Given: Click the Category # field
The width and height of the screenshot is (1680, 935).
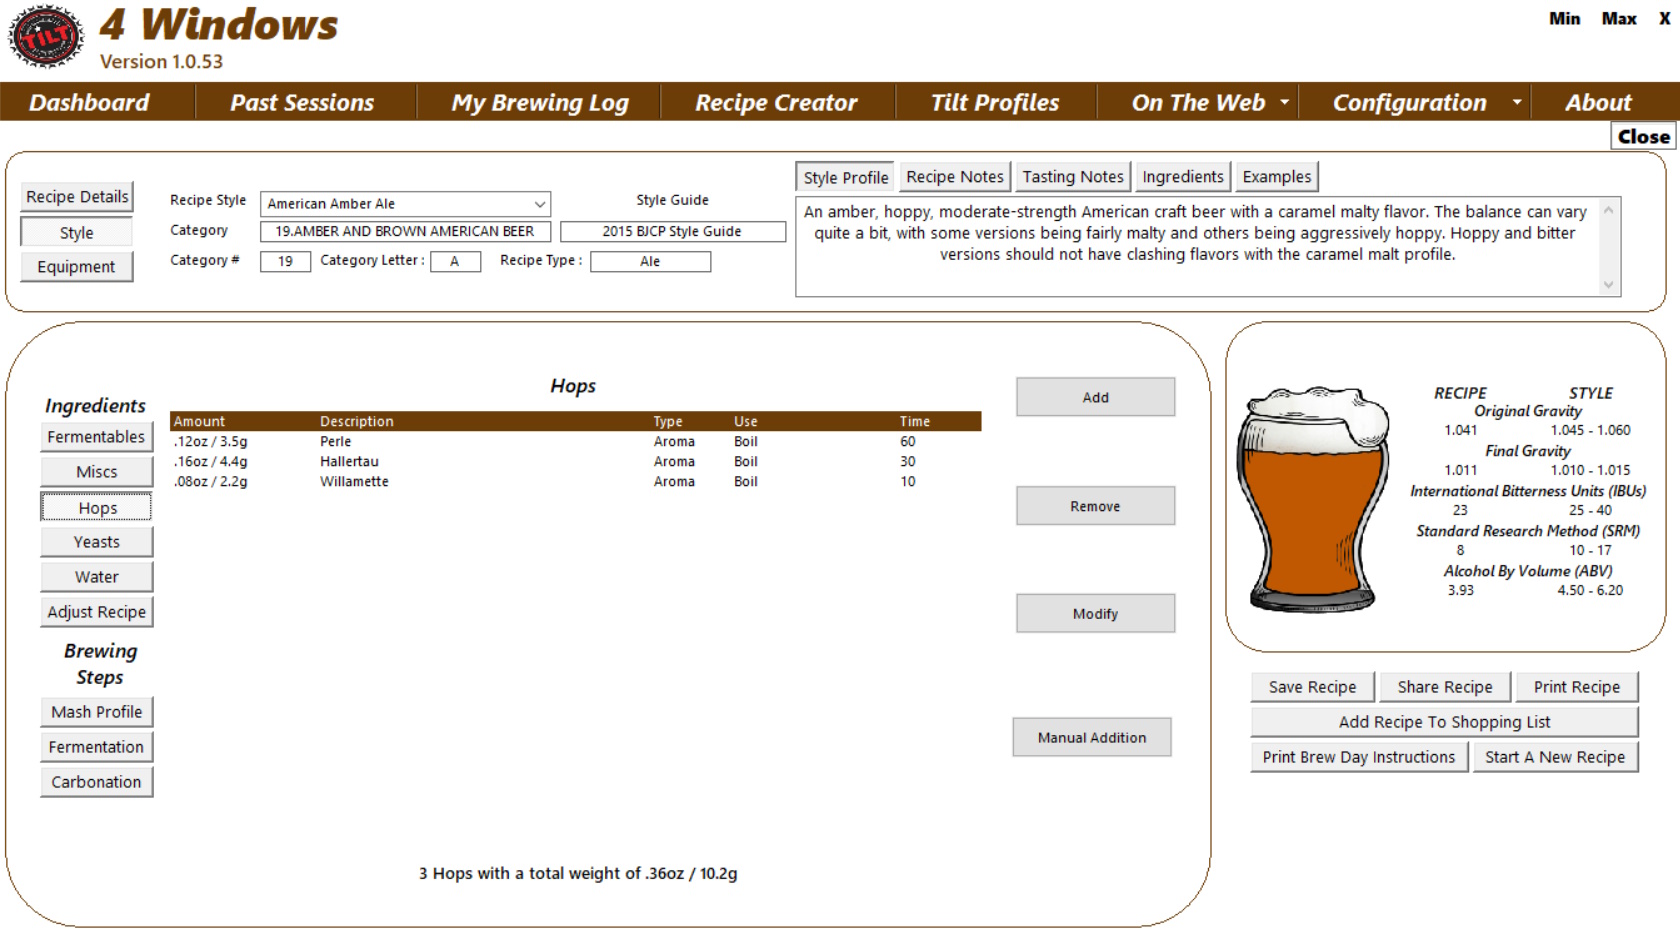Looking at the screenshot, I should [285, 261].
